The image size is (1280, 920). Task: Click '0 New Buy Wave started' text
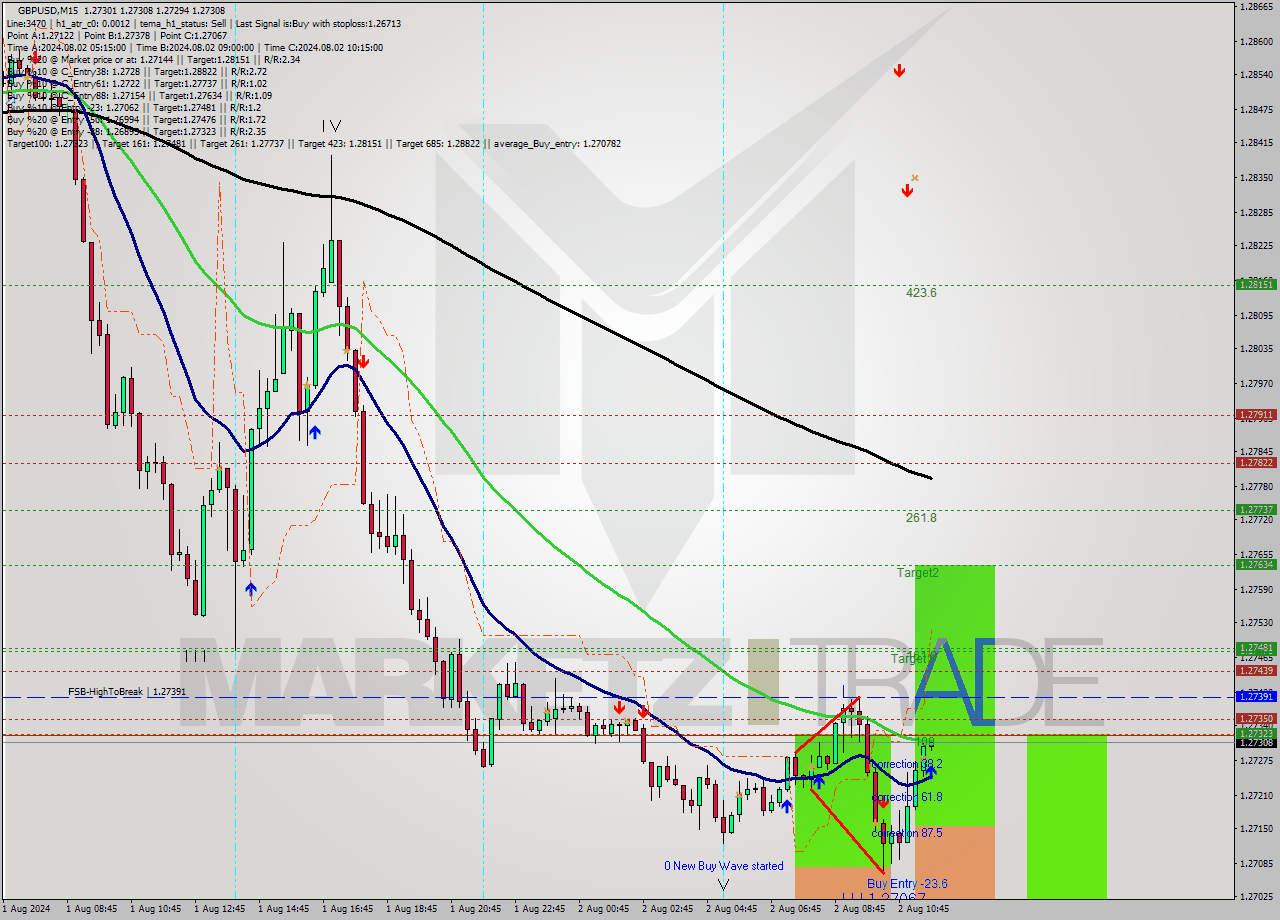(x=724, y=866)
